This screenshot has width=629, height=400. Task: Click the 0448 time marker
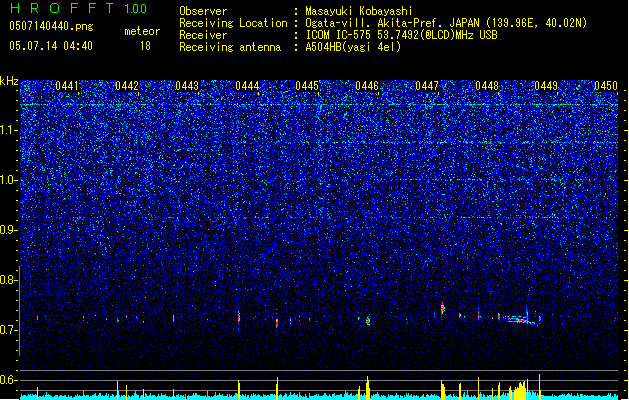coord(487,86)
